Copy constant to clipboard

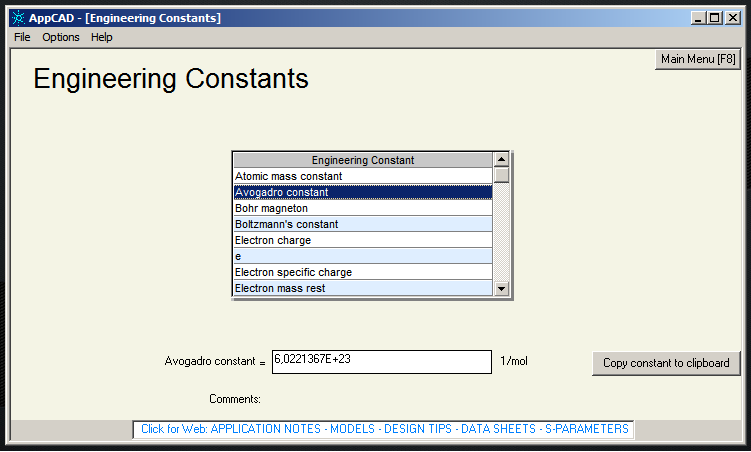tap(666, 363)
